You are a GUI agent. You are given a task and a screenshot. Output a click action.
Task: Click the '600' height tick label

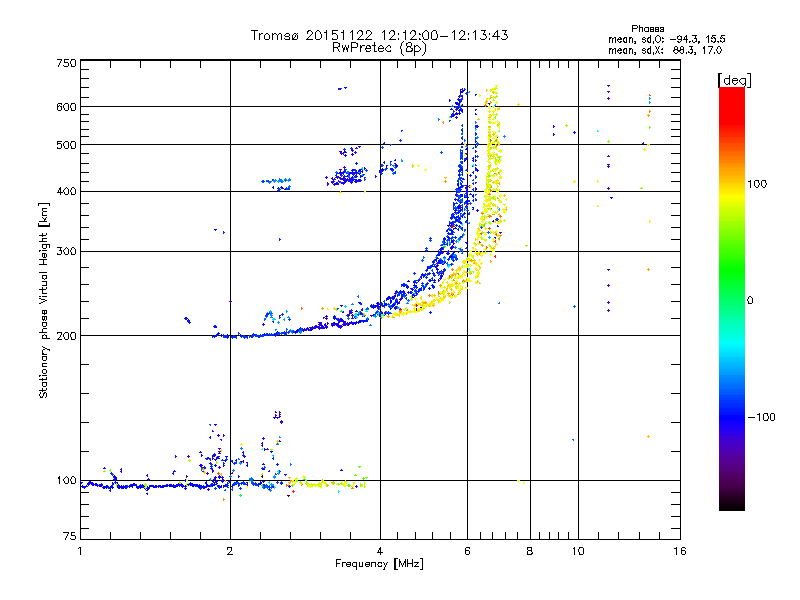pos(67,107)
